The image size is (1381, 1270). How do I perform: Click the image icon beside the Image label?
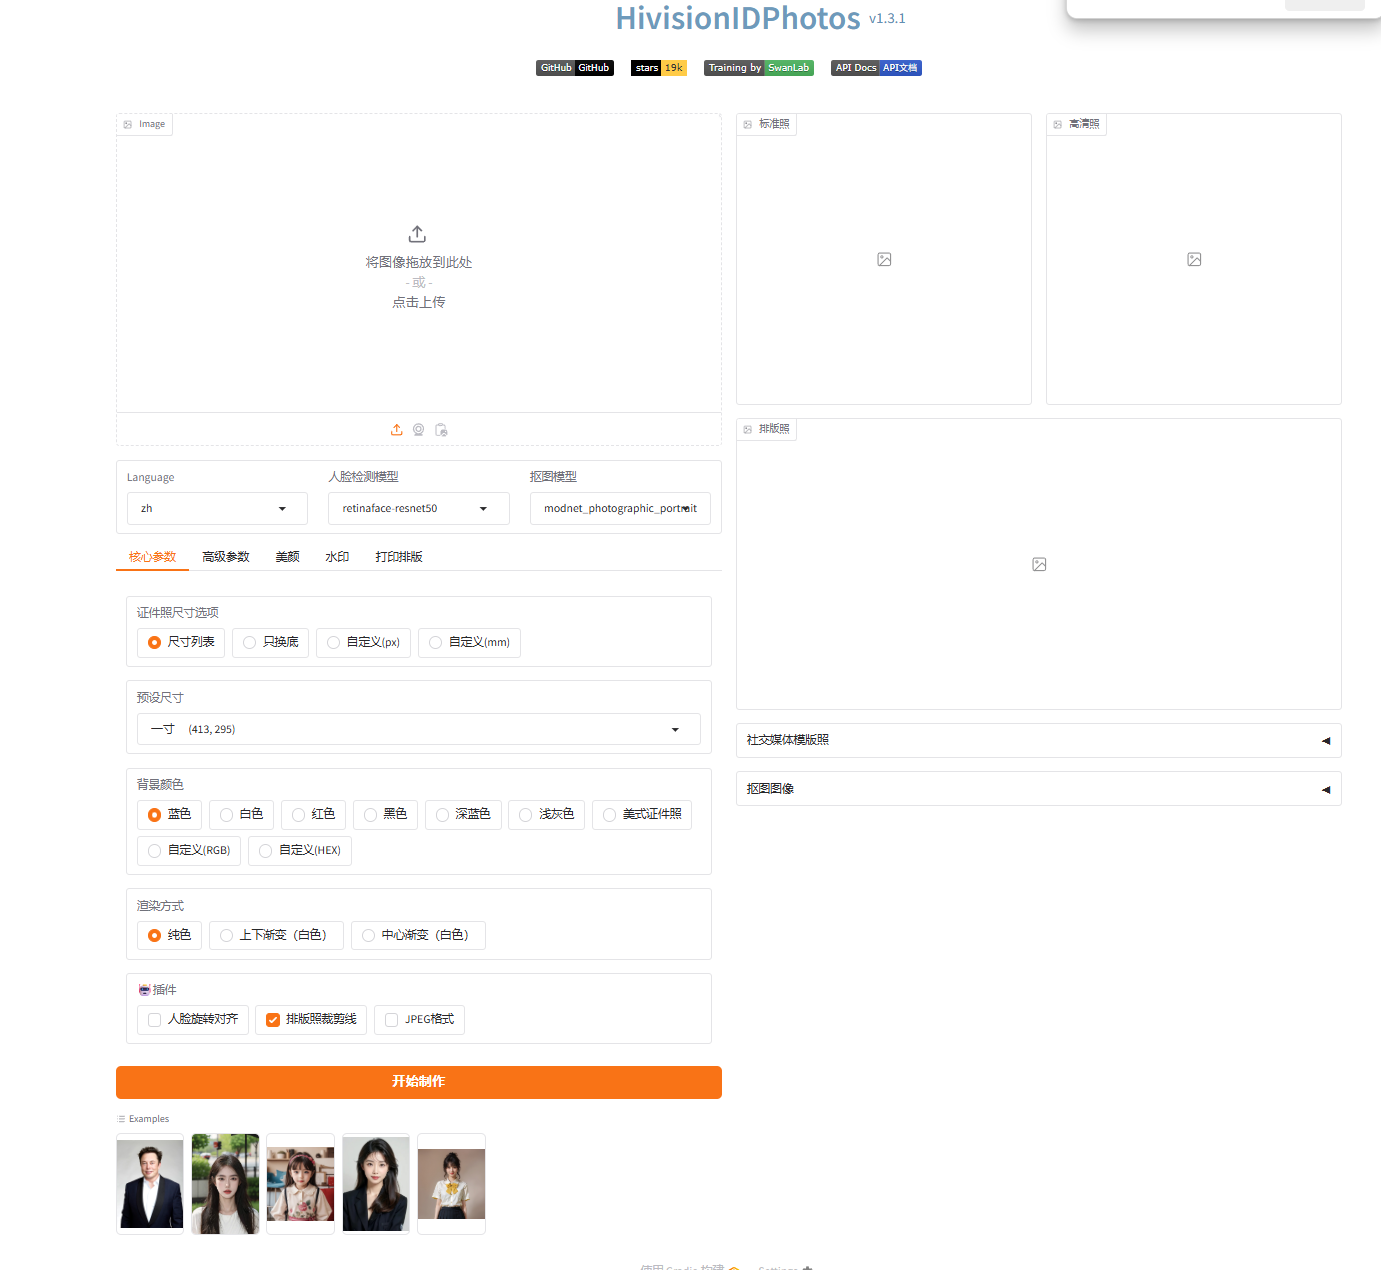[x=128, y=125]
